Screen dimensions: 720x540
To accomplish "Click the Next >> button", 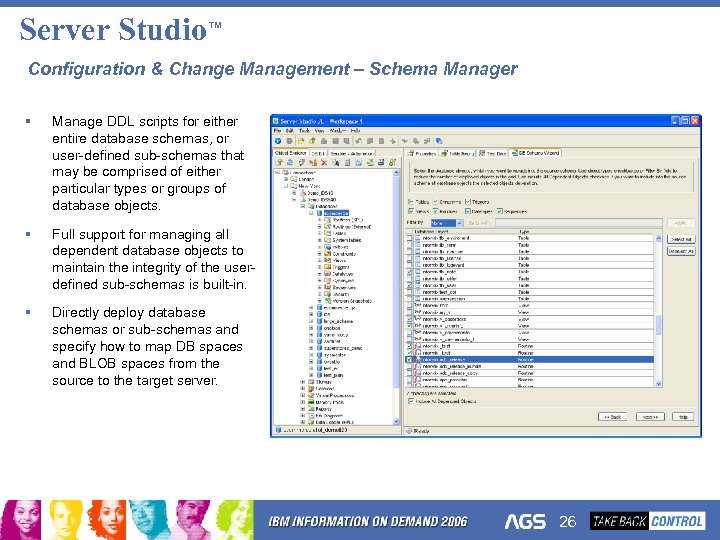I will coord(650,417).
